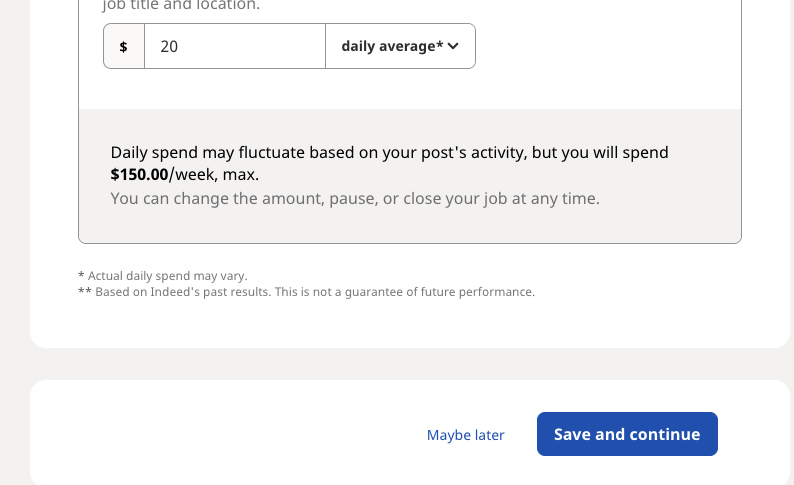Click the "/week, max." text
The image size is (794, 485).
pos(214,174)
